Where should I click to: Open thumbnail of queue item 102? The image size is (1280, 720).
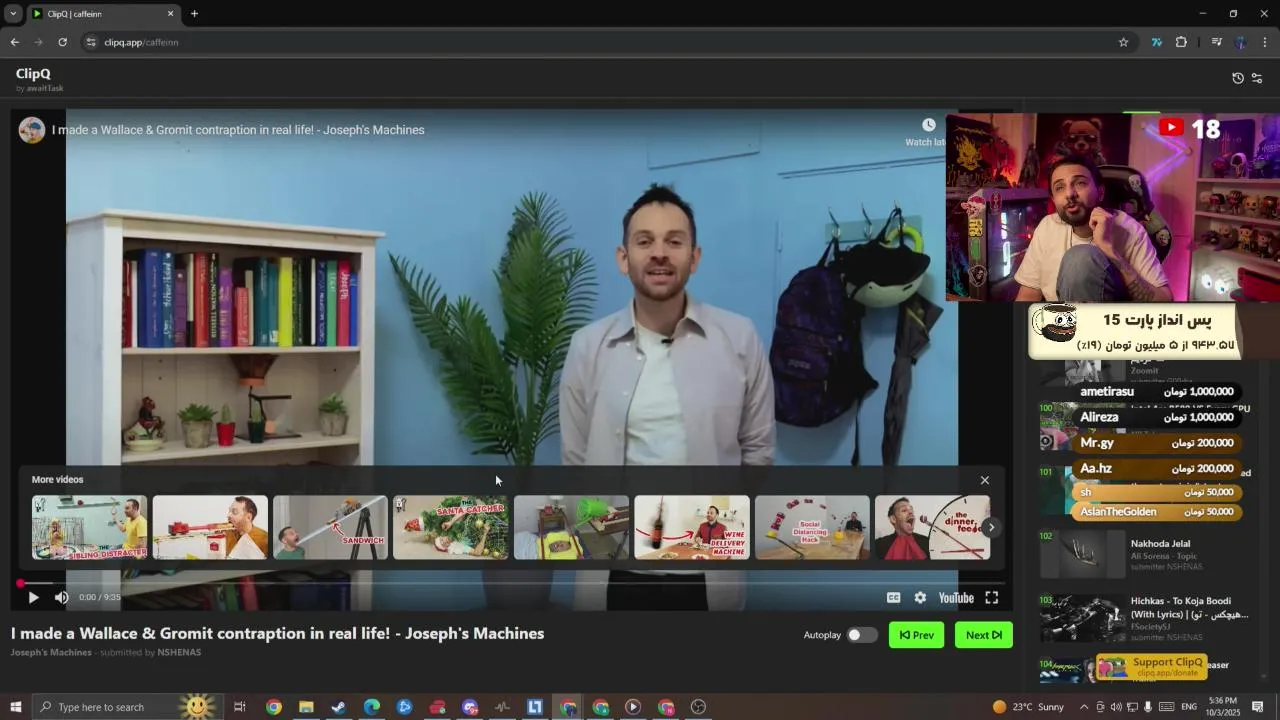pos(1083,554)
